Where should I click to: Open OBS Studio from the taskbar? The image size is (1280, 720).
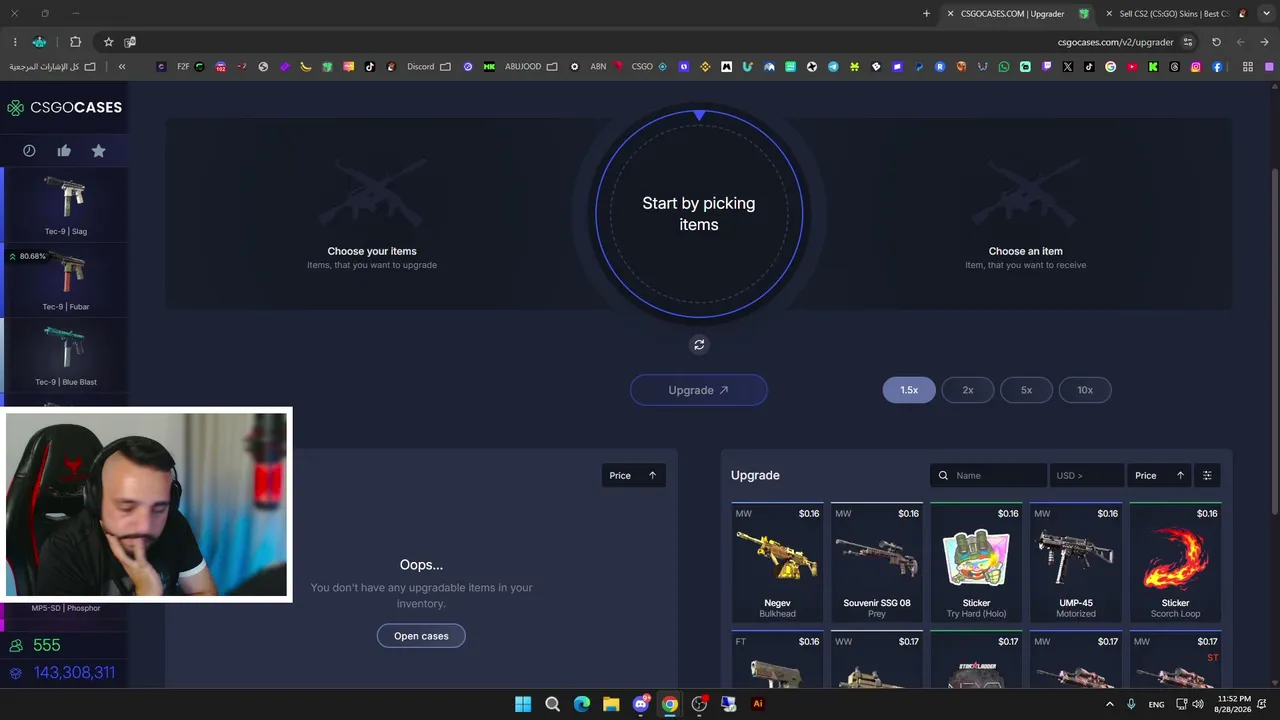click(x=699, y=704)
